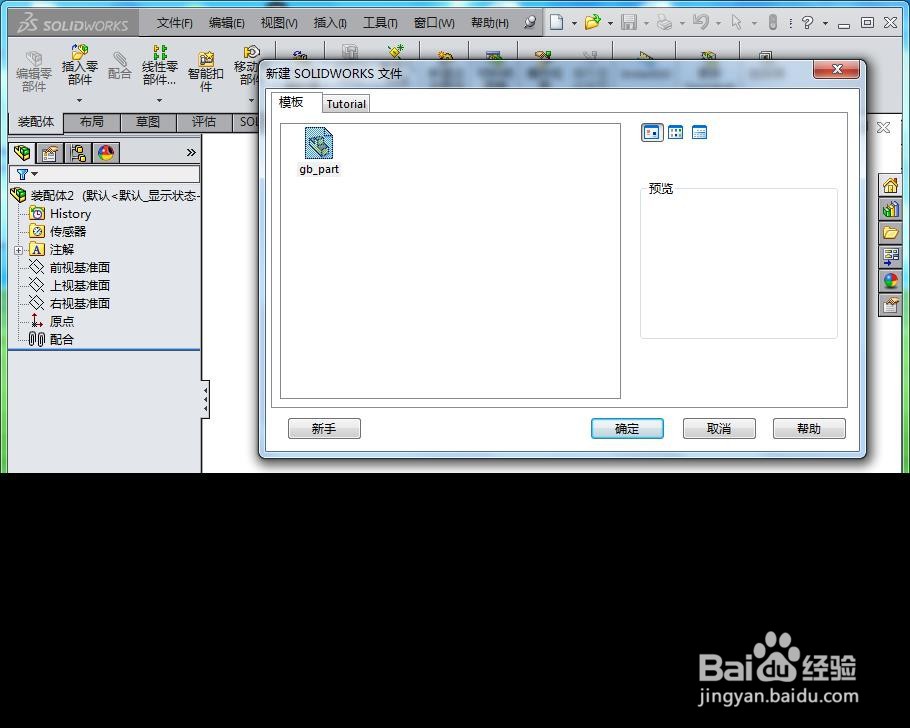Open Appearances color ball in task pane
This screenshot has height=728, width=910.
pyautogui.click(x=890, y=280)
